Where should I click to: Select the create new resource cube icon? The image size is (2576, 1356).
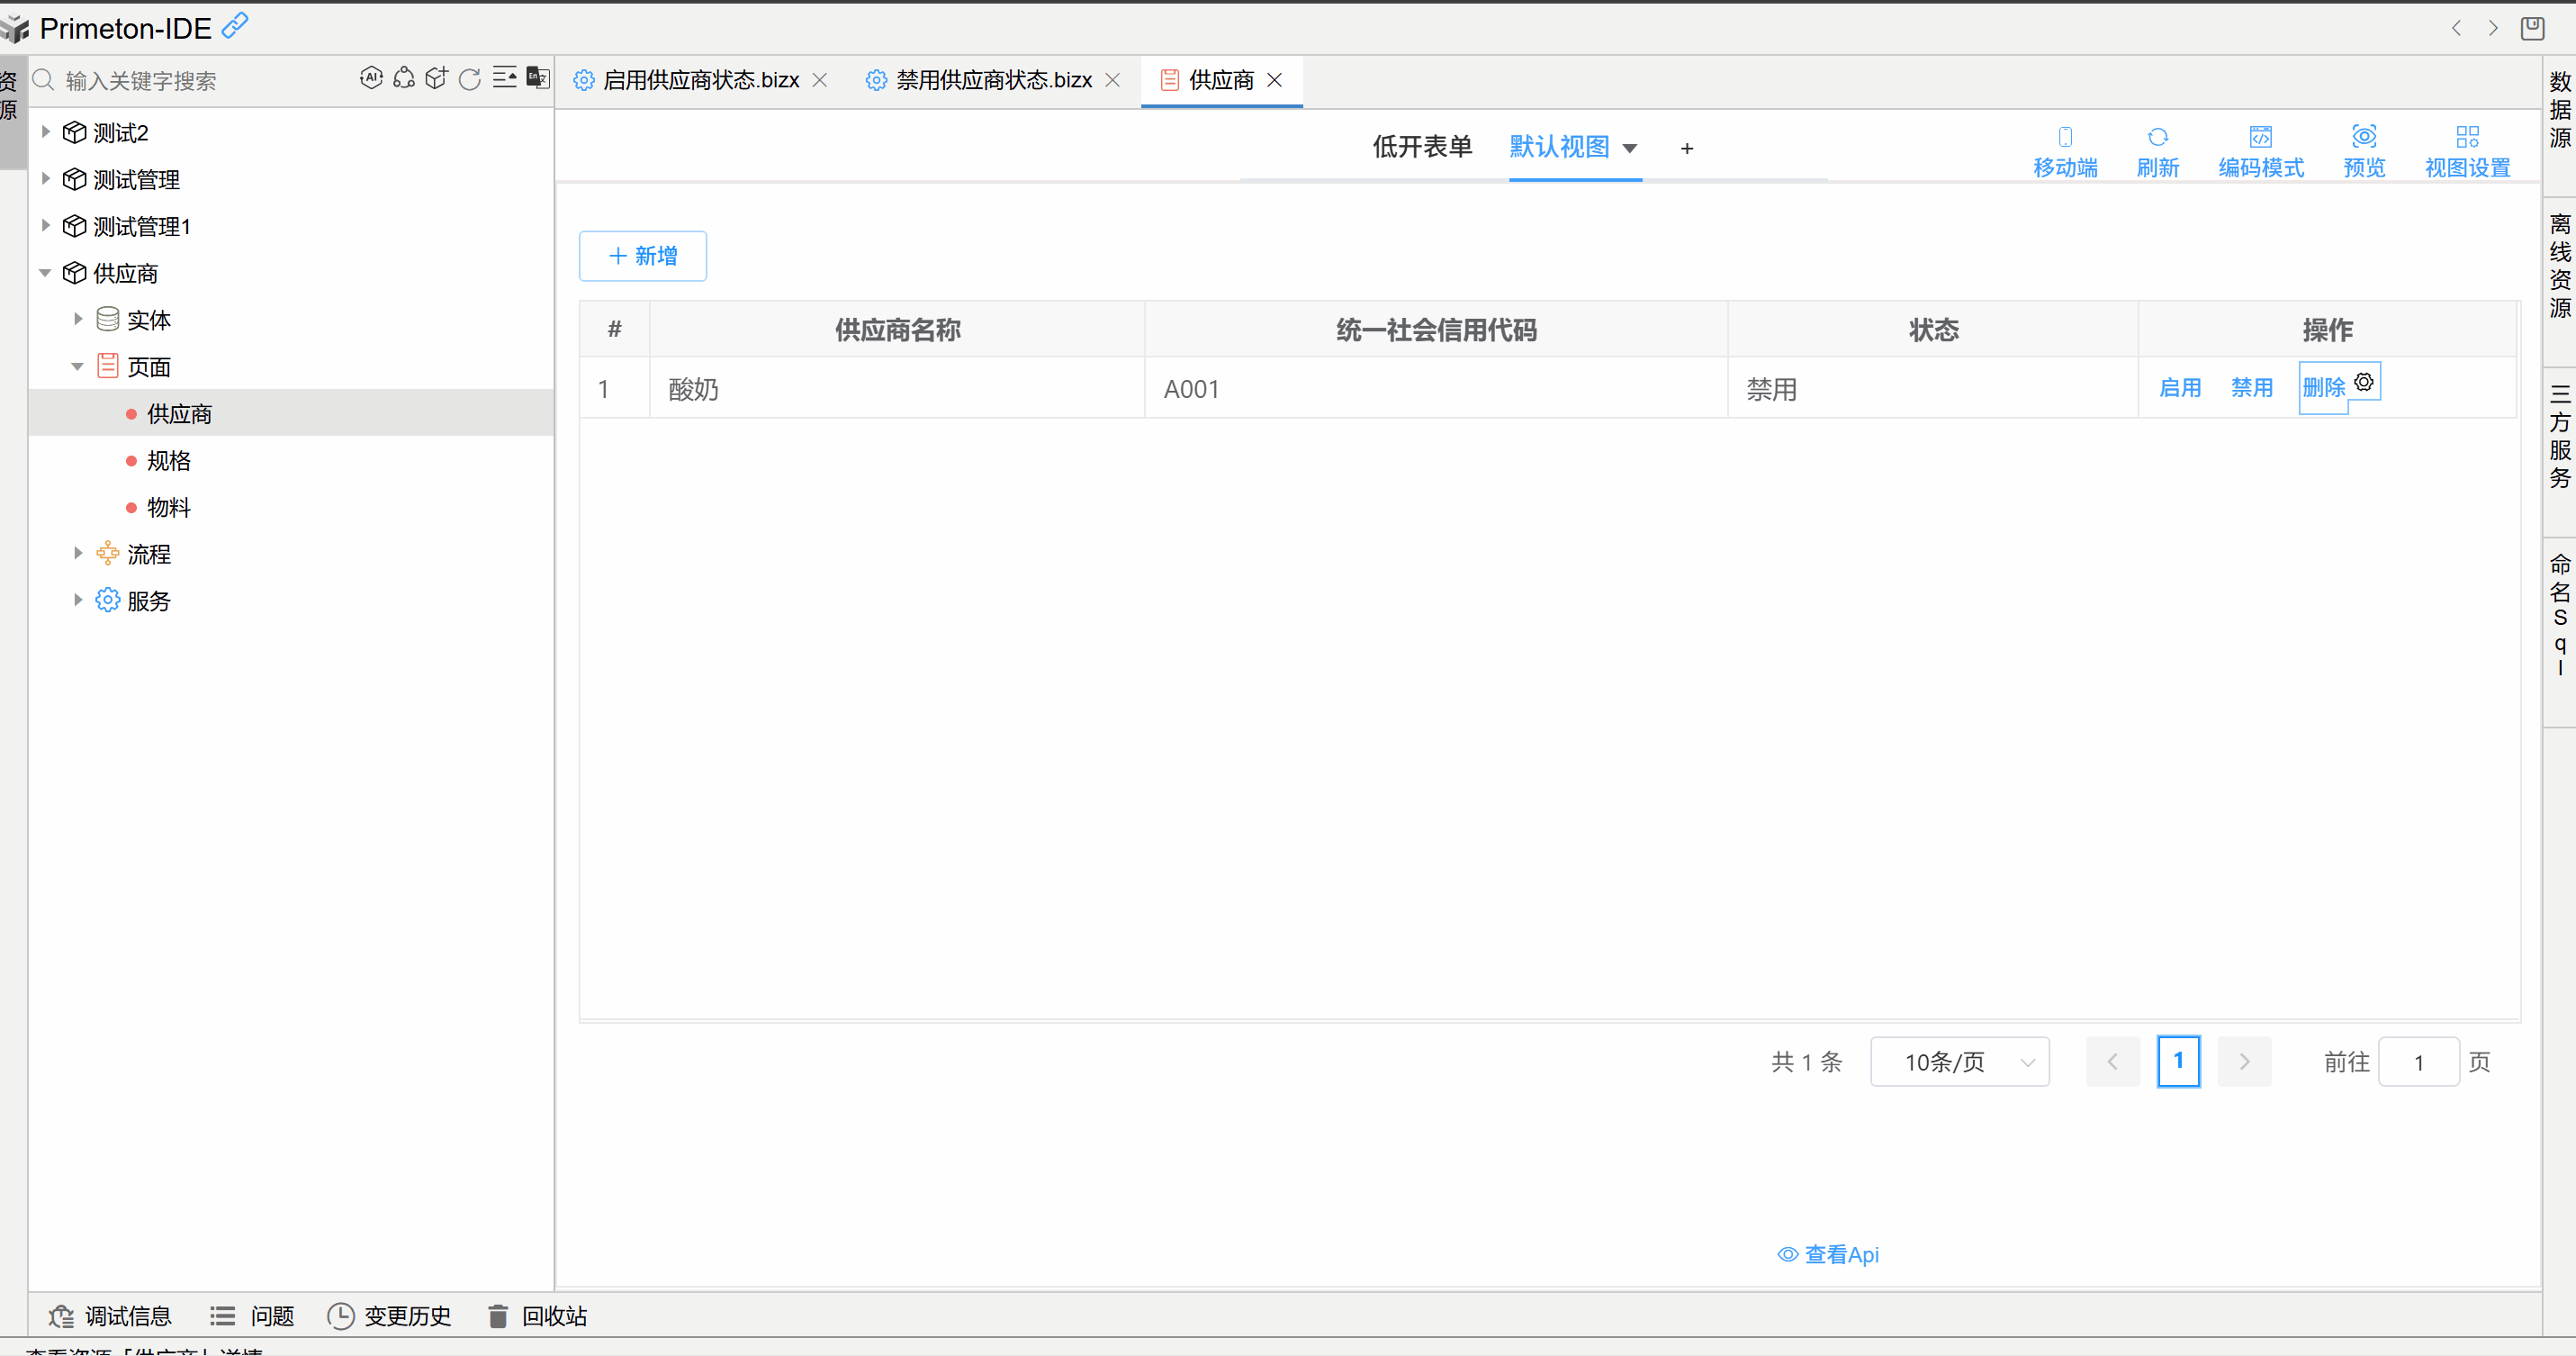[436, 78]
